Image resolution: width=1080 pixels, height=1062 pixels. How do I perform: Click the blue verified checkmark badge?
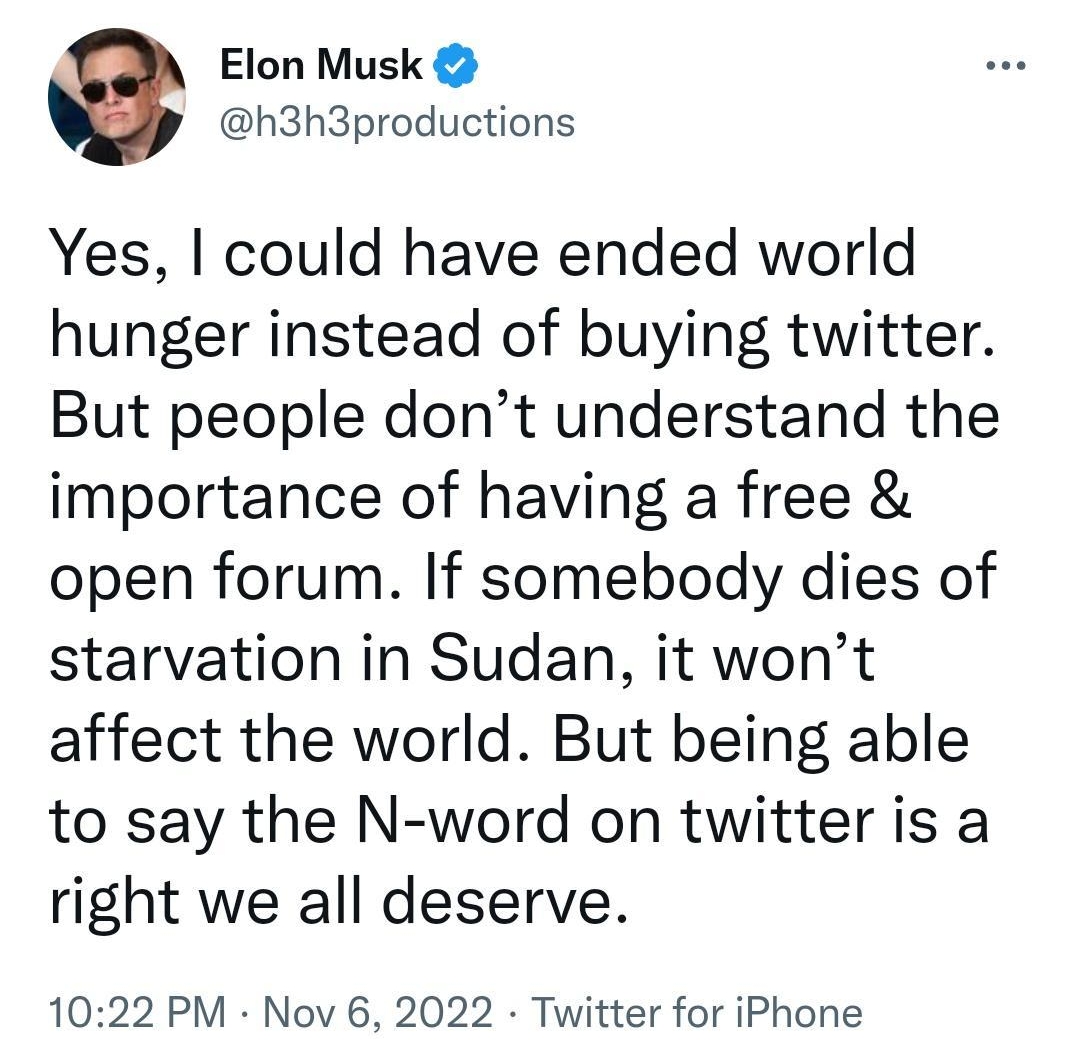pyautogui.click(x=455, y=64)
